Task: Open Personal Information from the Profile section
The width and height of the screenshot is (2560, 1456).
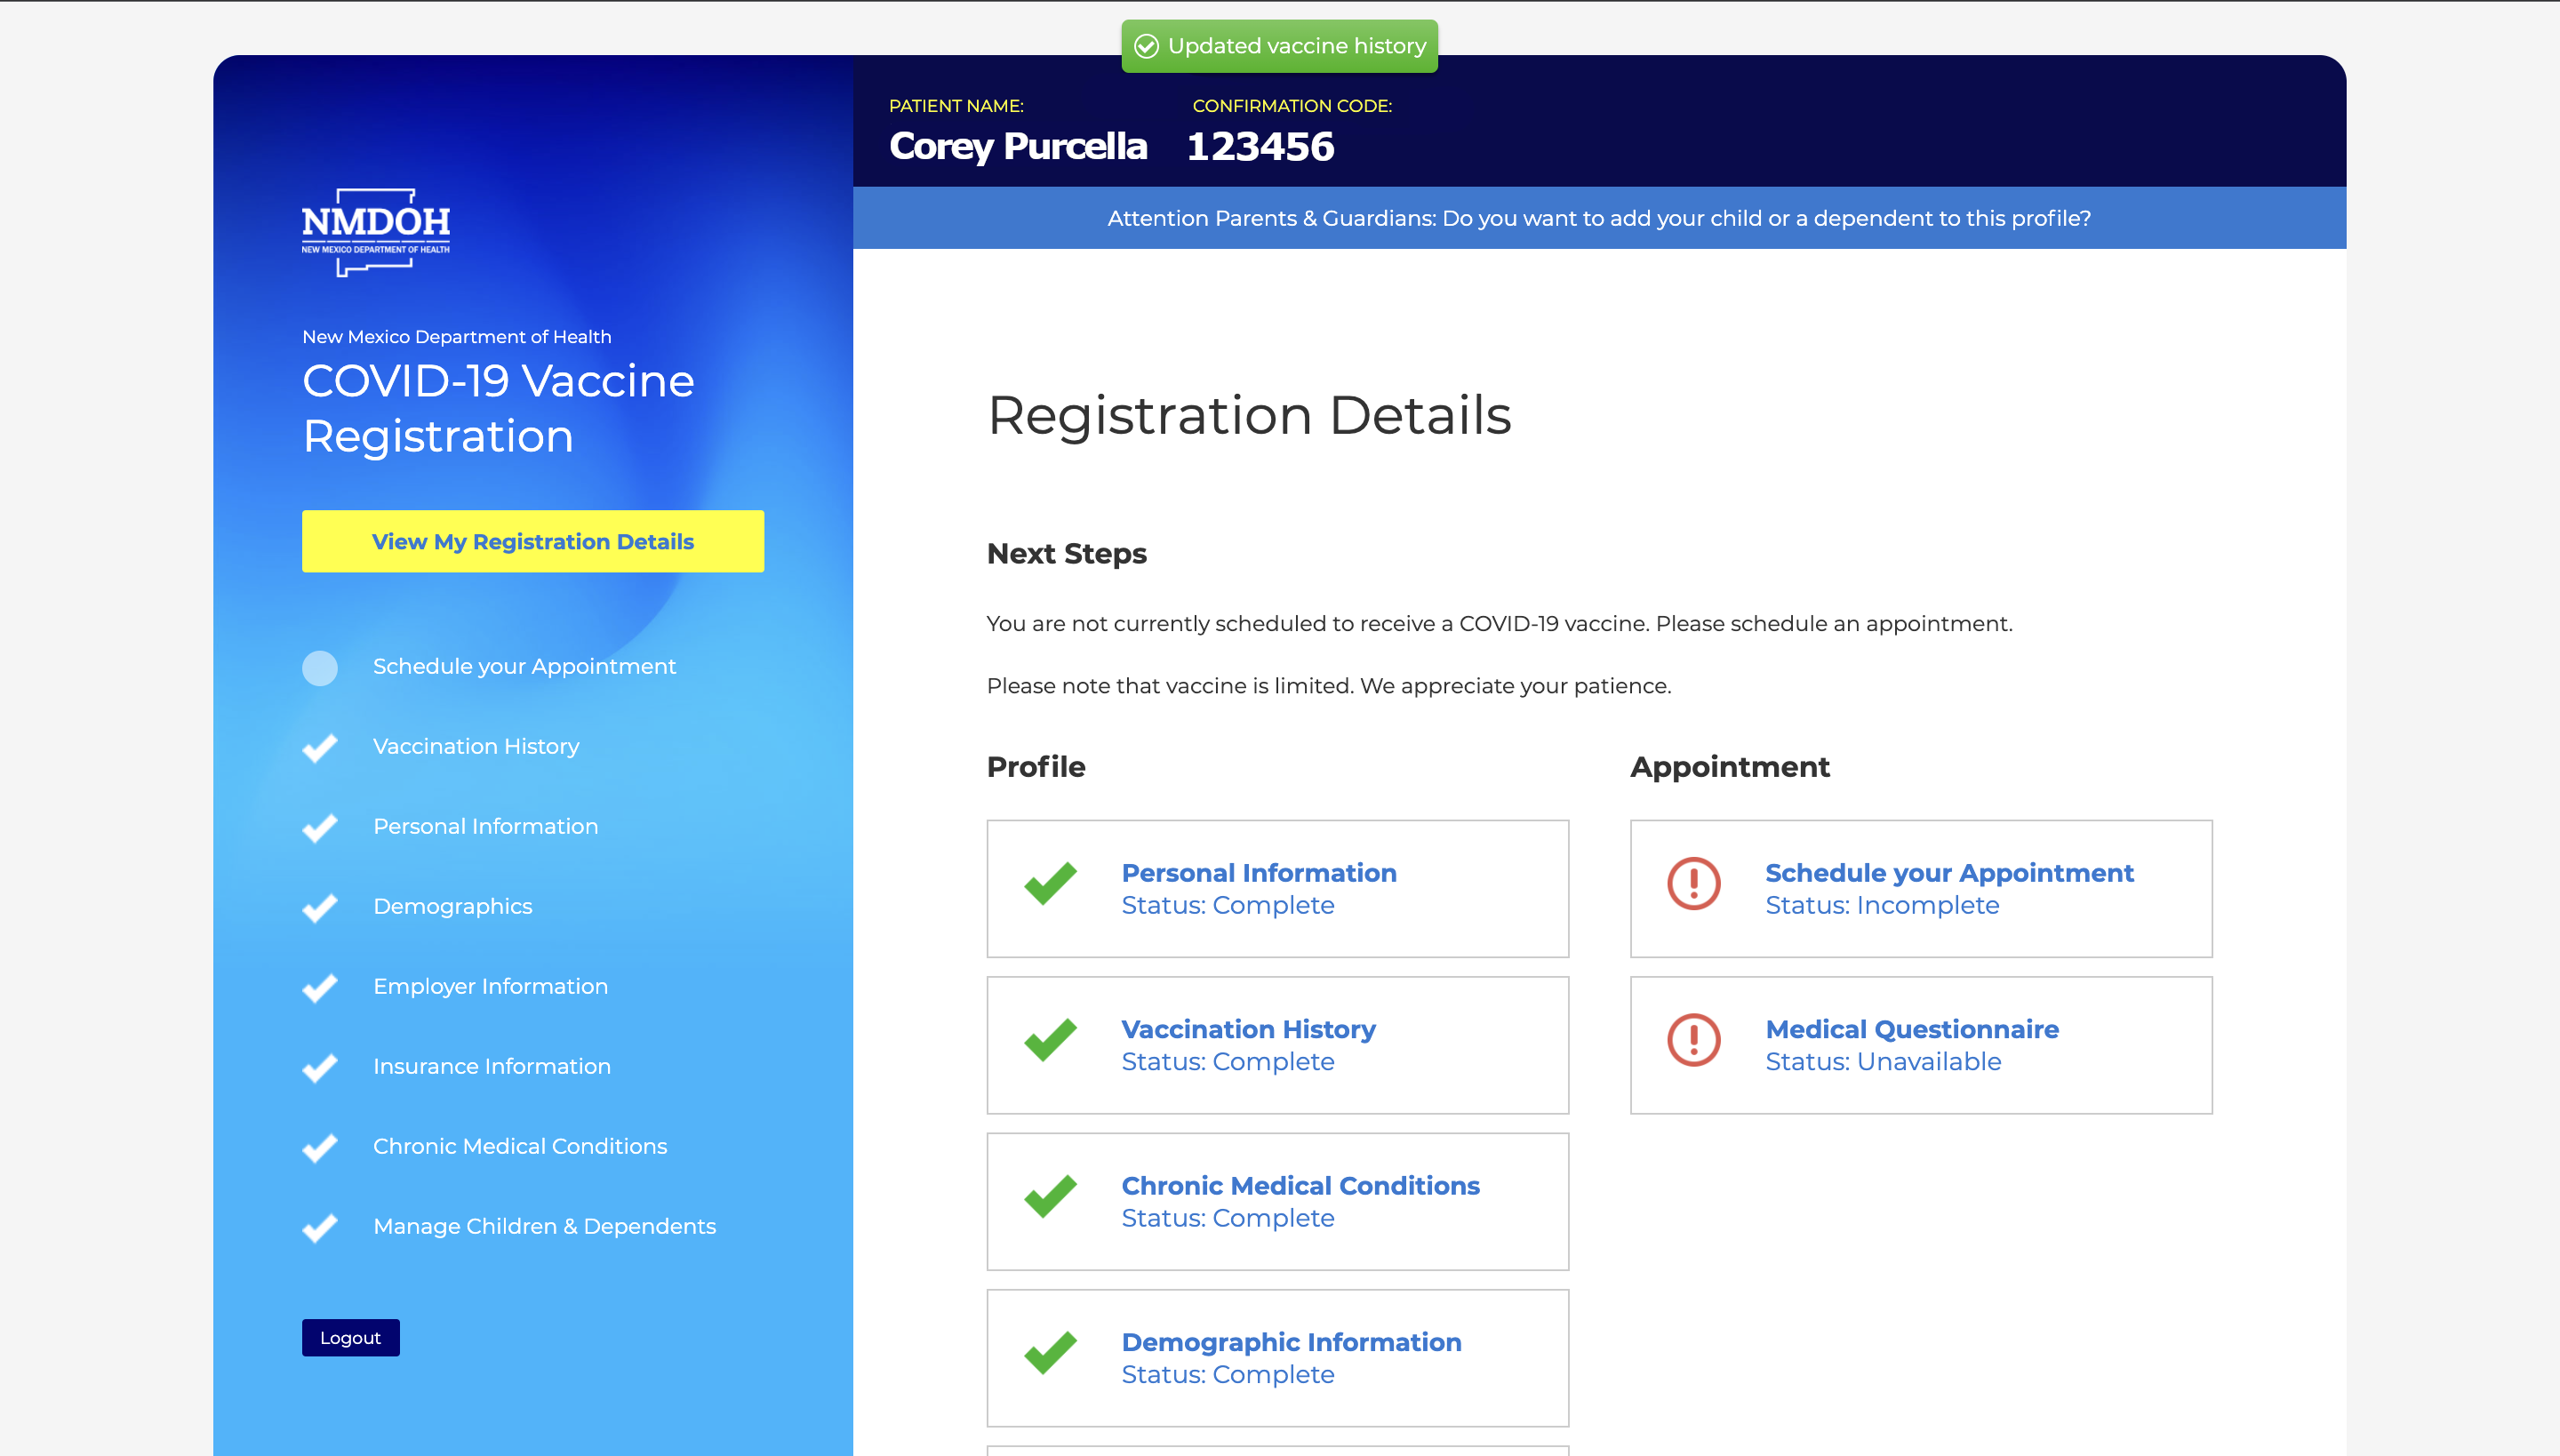Action: 1258,872
